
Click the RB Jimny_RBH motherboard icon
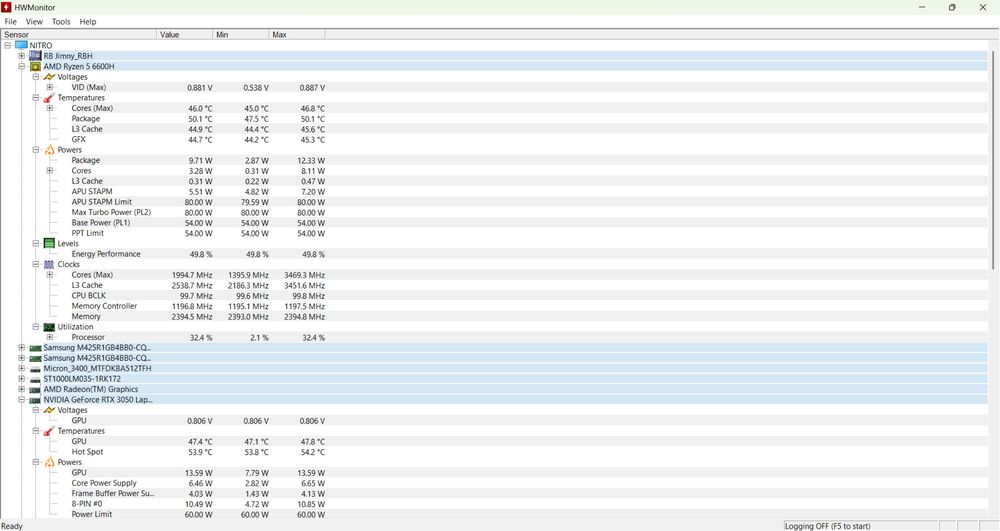point(35,56)
